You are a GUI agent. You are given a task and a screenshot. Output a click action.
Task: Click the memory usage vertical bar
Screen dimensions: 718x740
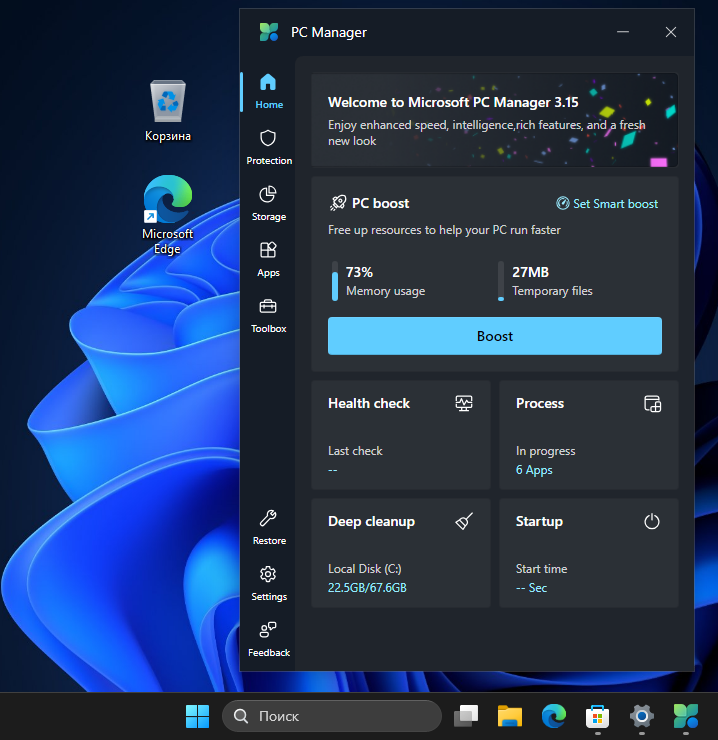335,281
